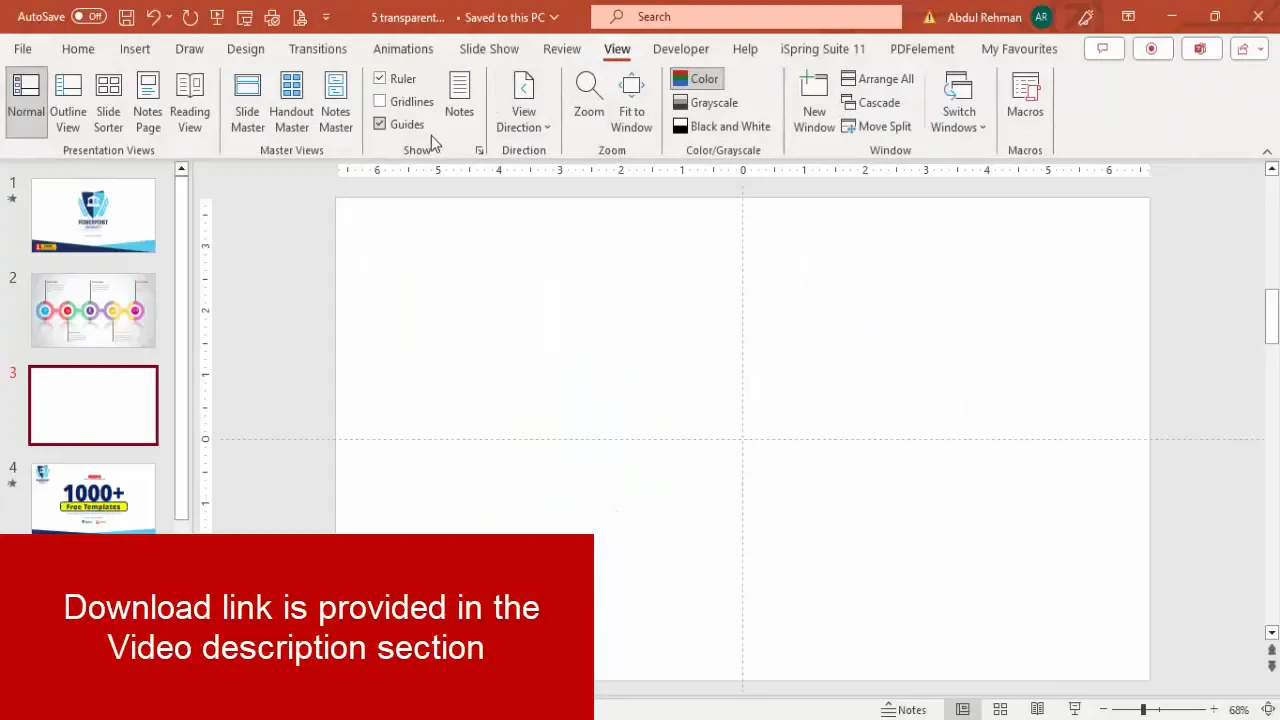Open the iSpring Suite 11 tab

pos(822,48)
